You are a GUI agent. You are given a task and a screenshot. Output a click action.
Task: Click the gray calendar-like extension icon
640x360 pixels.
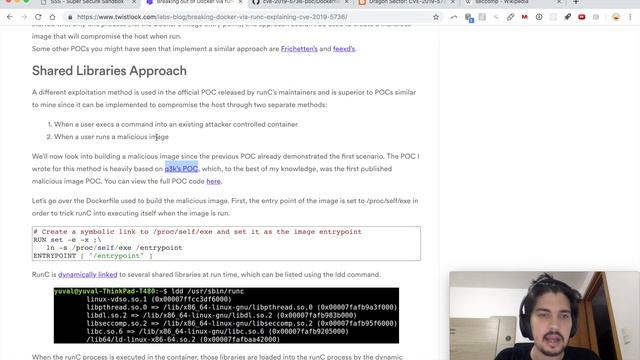tap(596, 17)
